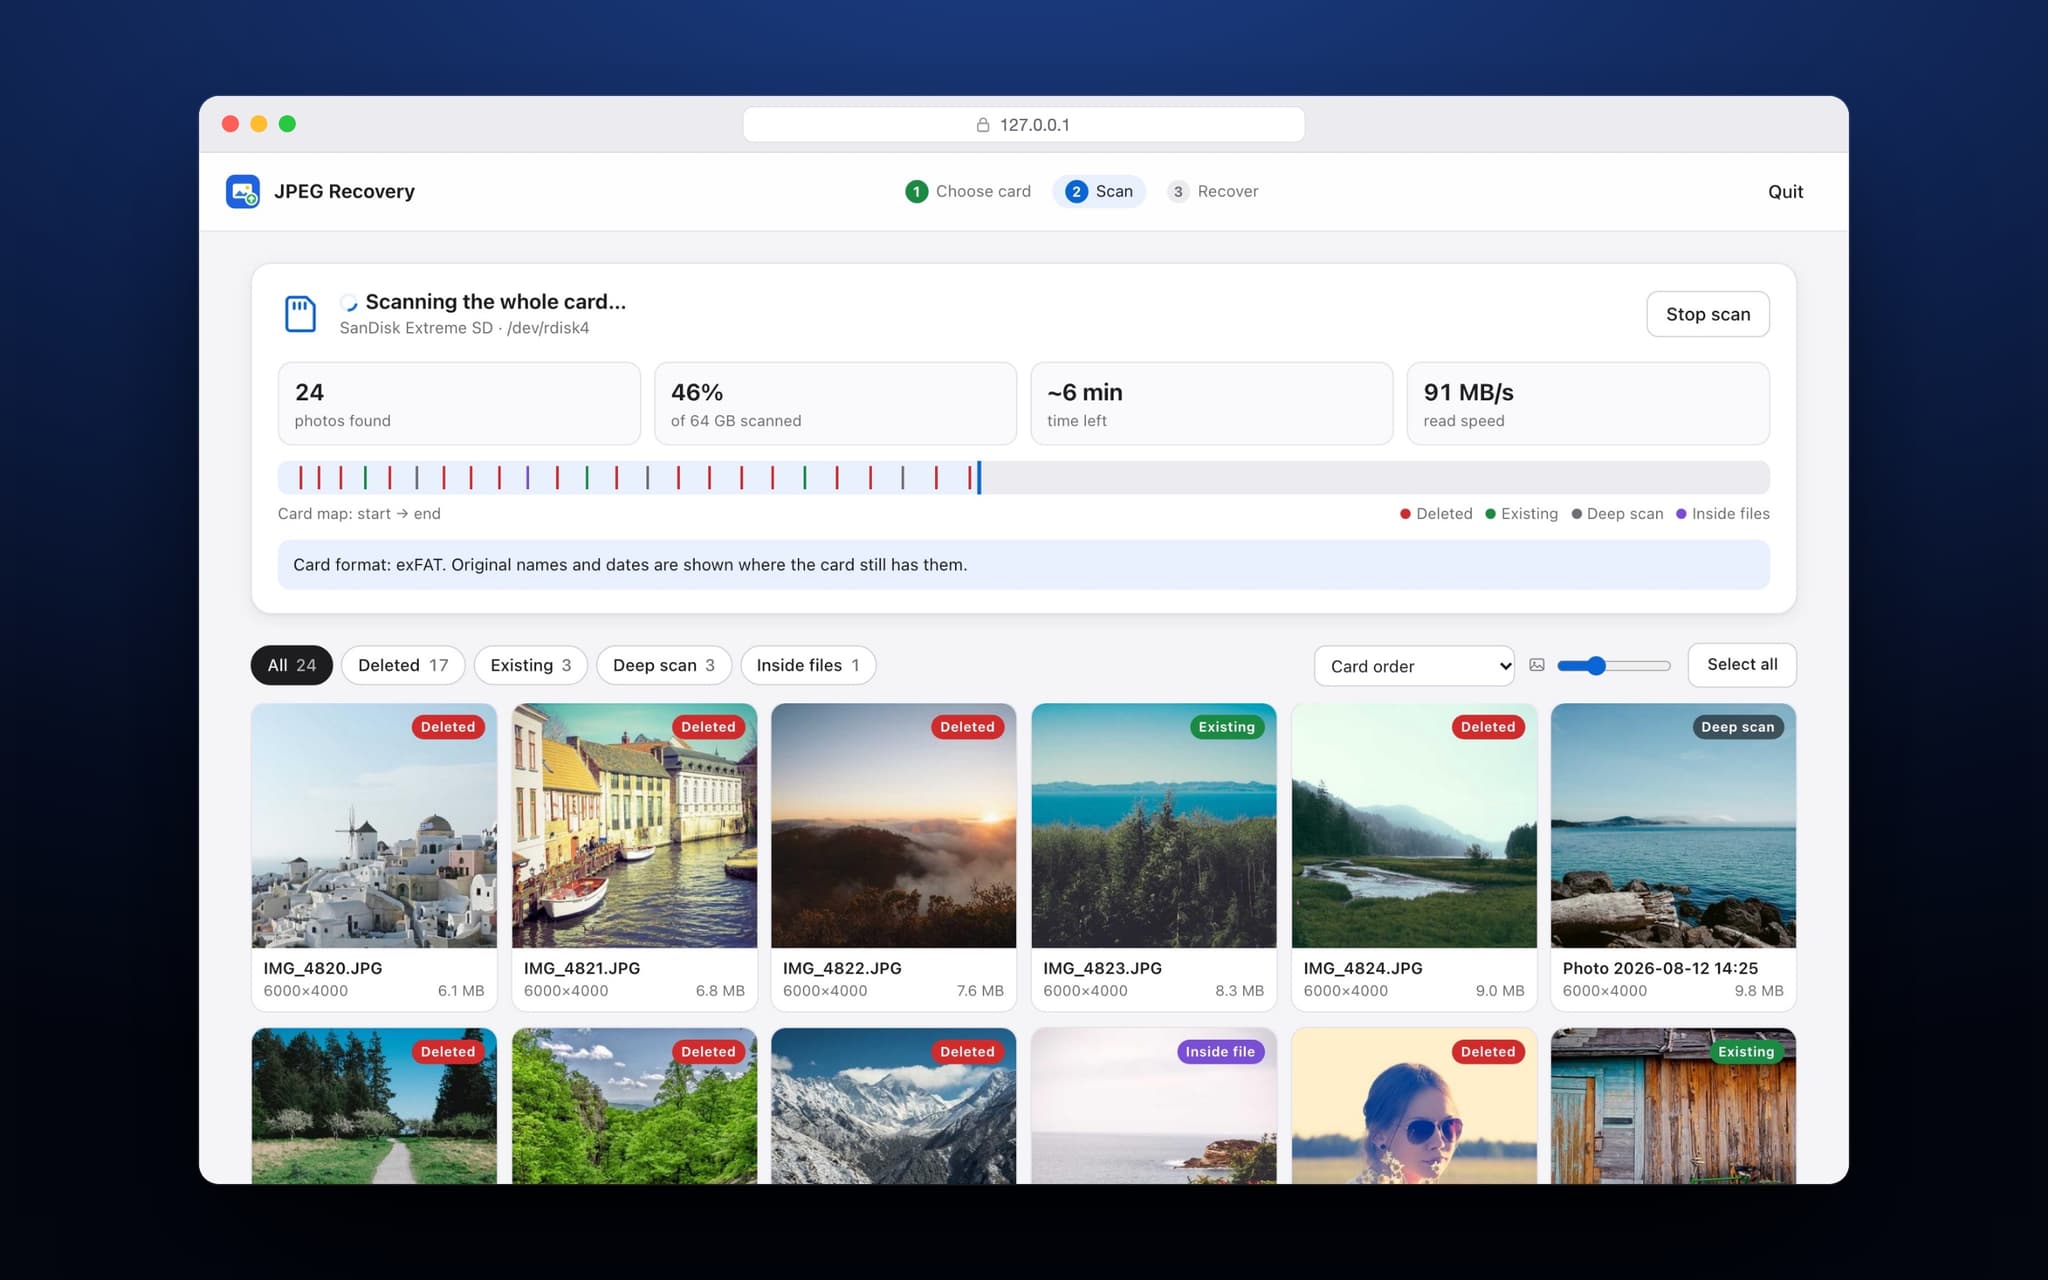The height and width of the screenshot is (1280, 2048).
Task: Click the purple Inside files marker on card map
Action: [x=527, y=478]
